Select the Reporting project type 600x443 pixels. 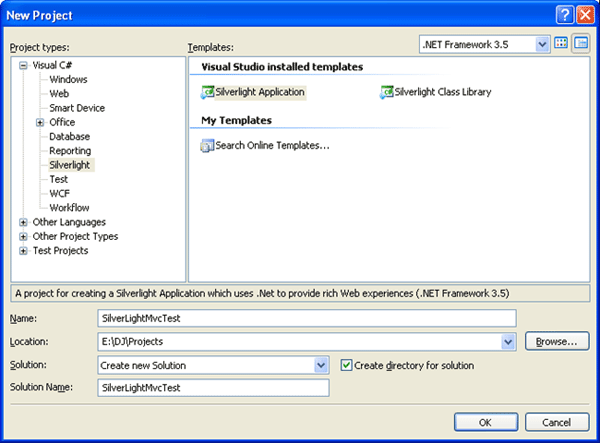[x=70, y=151]
